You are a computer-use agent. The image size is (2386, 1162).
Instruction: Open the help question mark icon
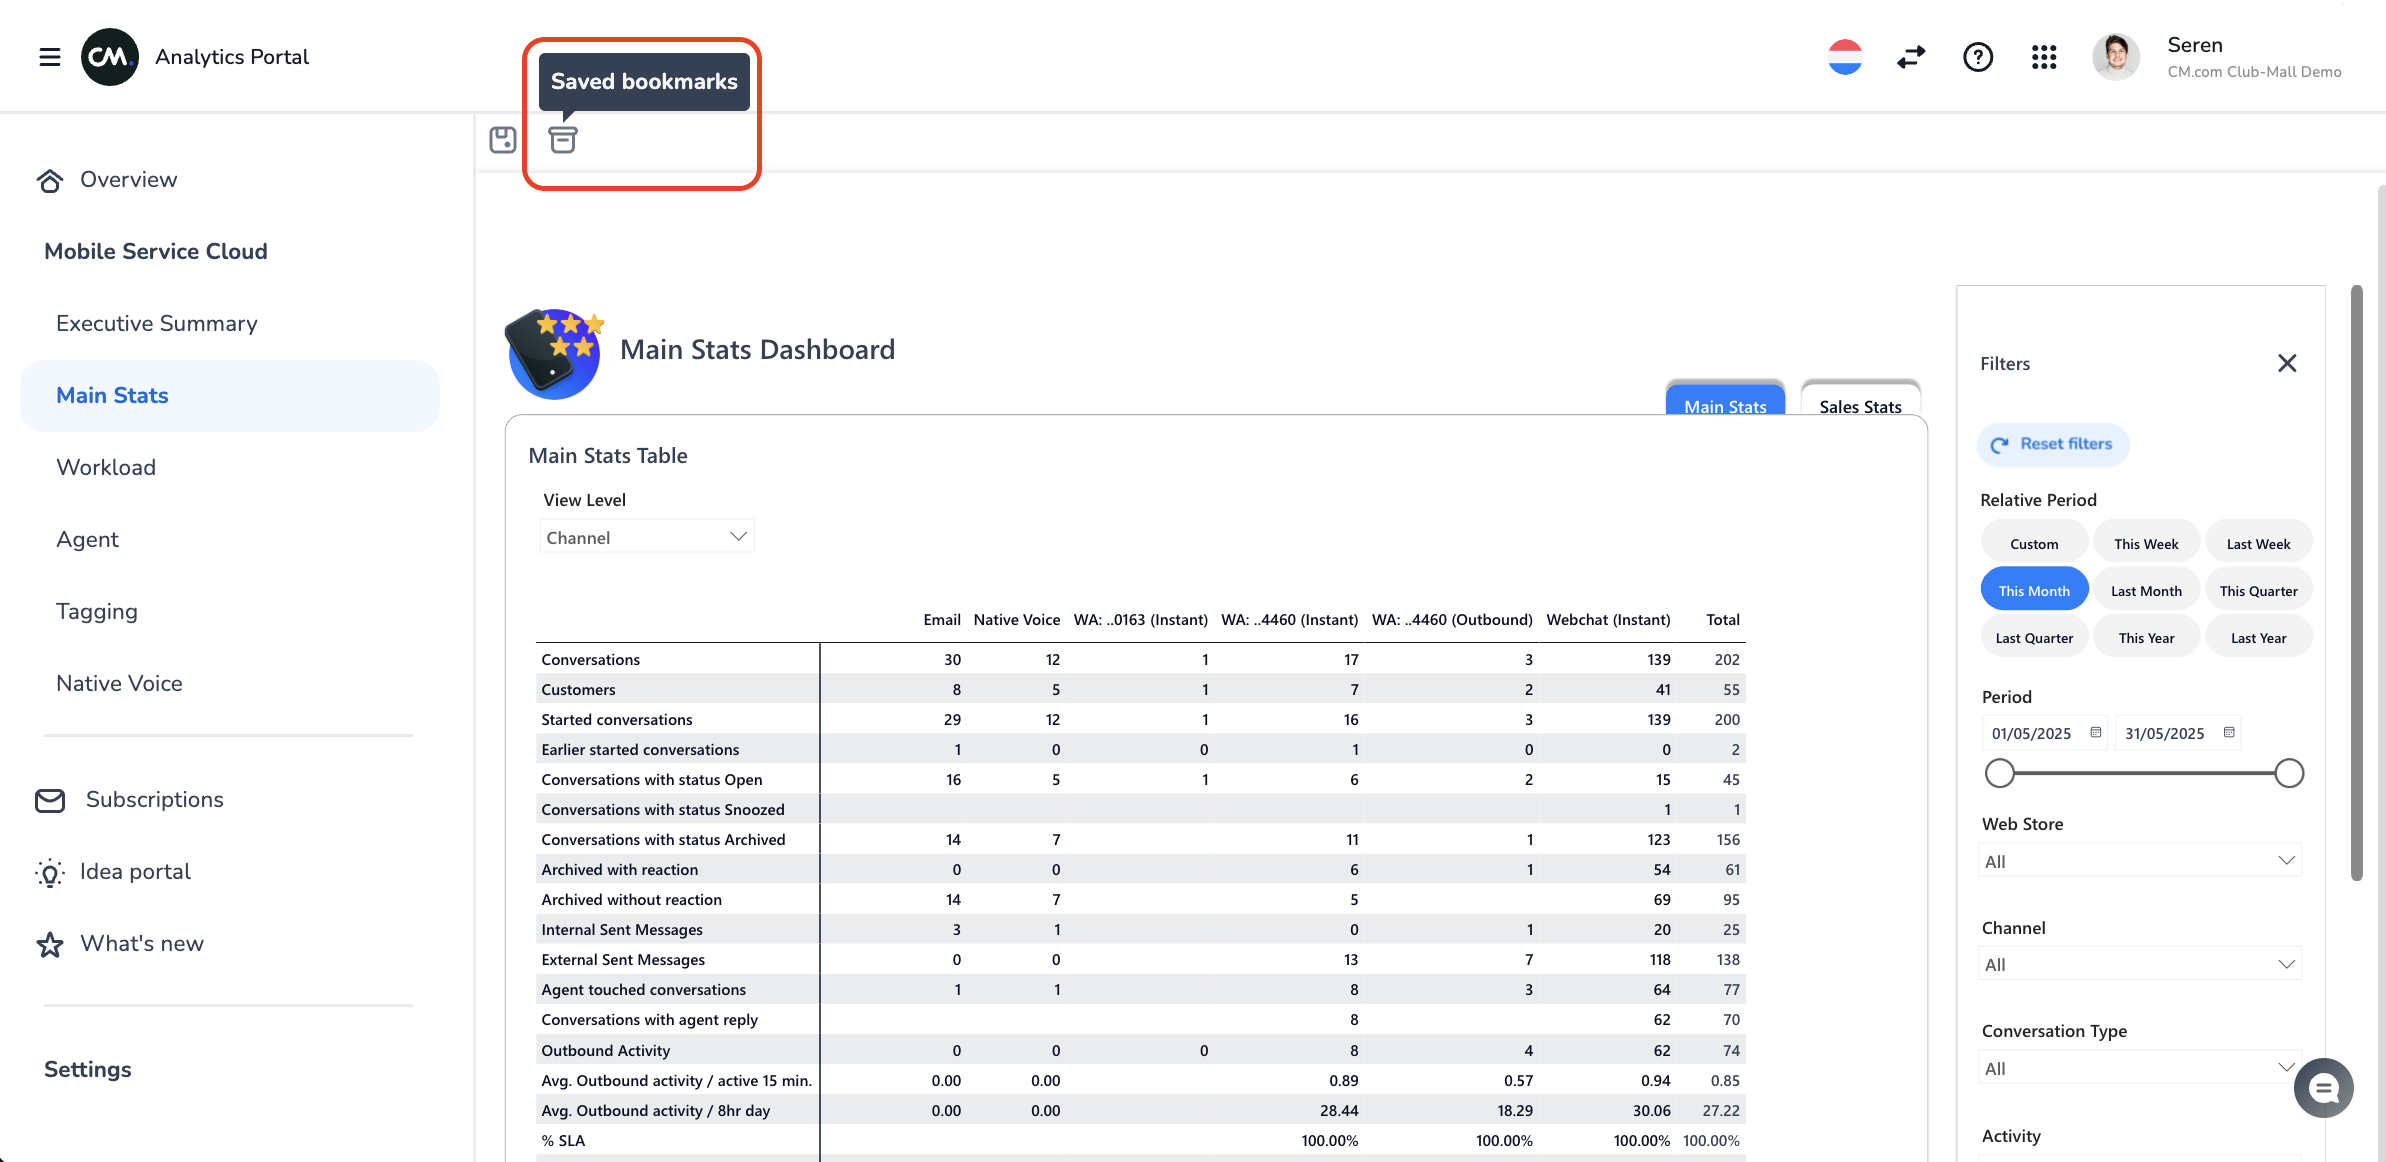[x=1977, y=57]
